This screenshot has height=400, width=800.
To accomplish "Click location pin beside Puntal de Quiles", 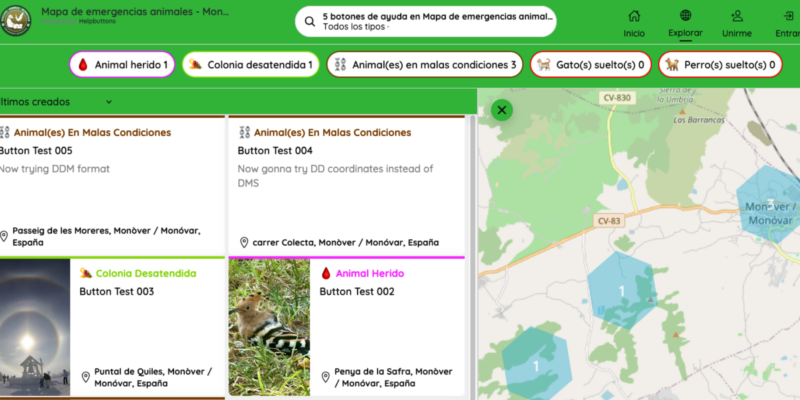I will [86, 377].
